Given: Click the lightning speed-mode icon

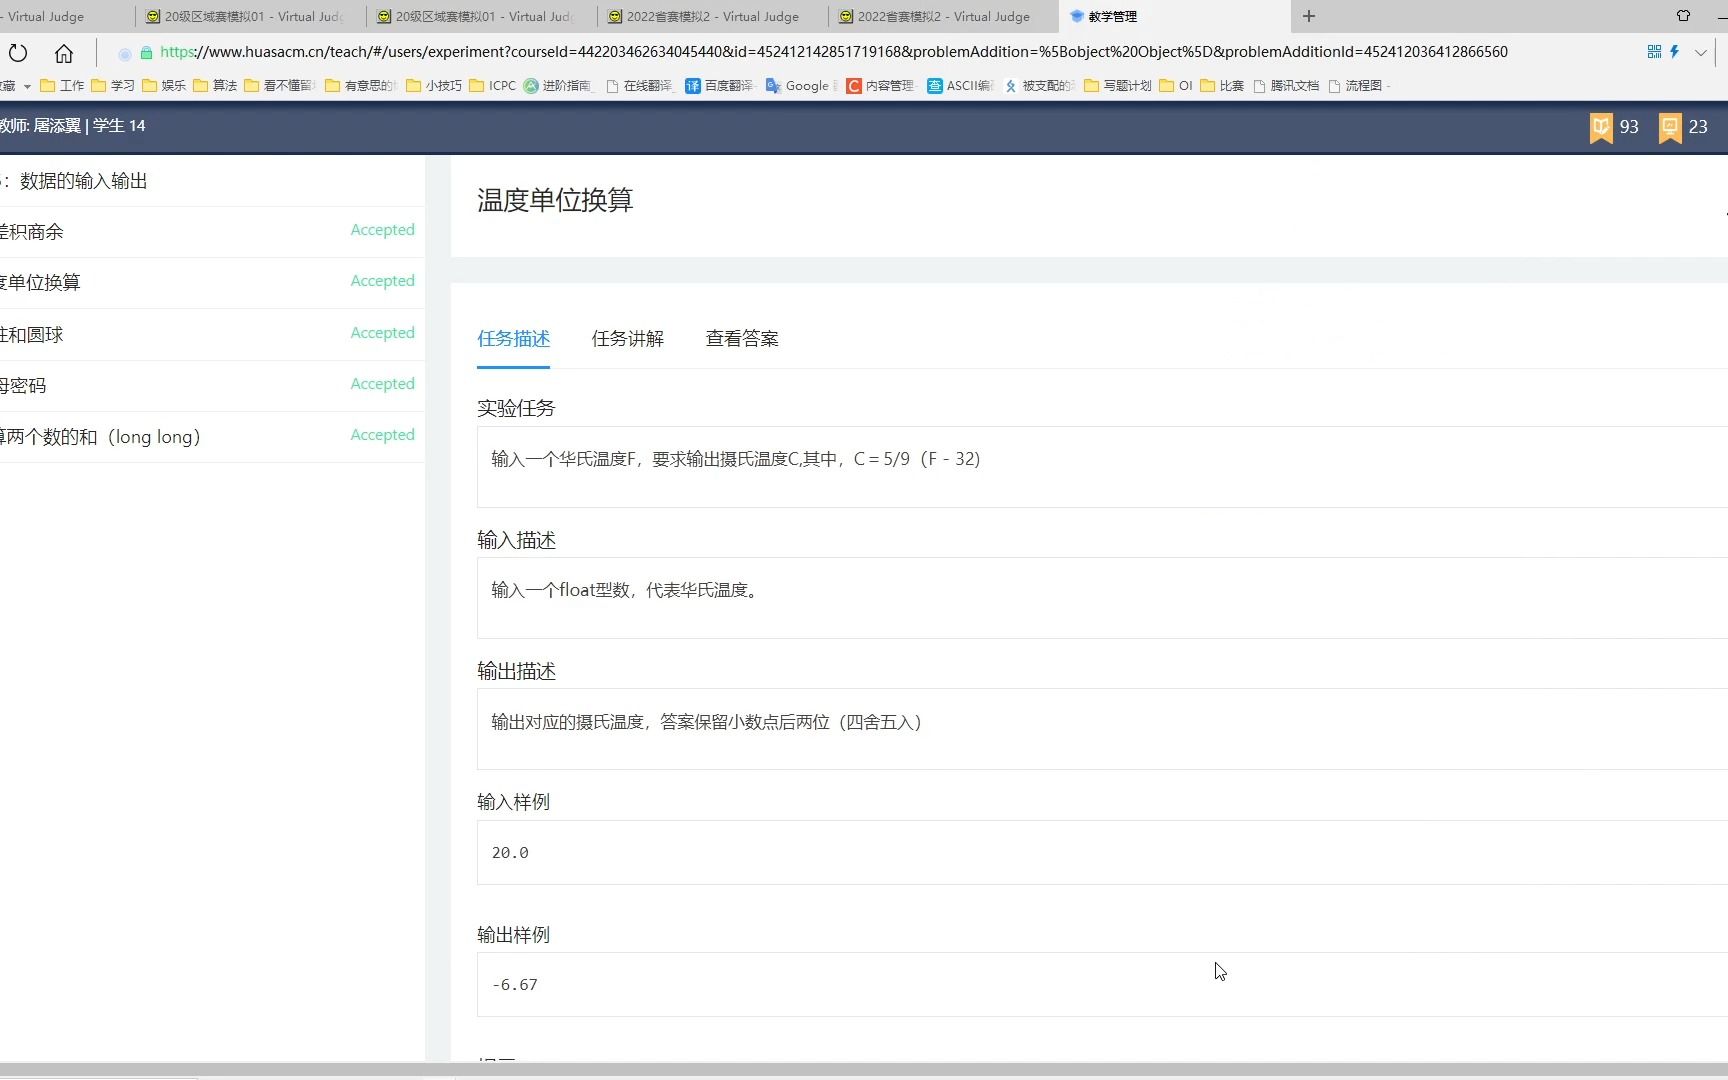Looking at the screenshot, I should [x=1674, y=52].
